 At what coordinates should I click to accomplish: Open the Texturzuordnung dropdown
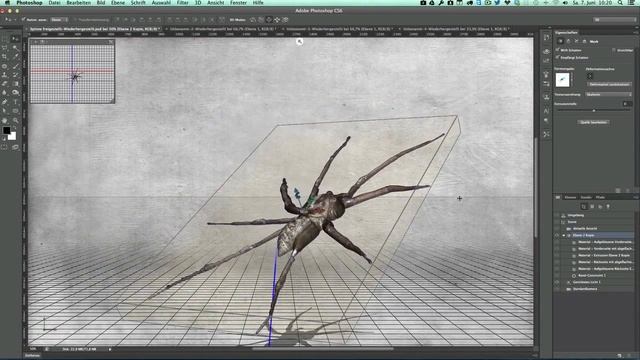click(x=609, y=94)
